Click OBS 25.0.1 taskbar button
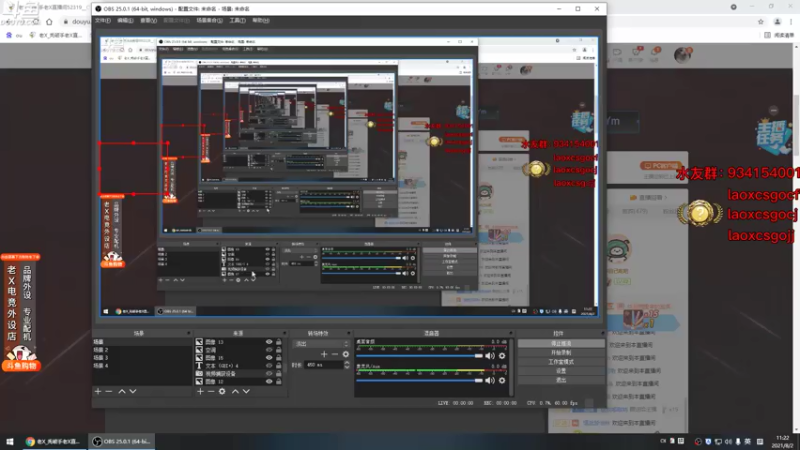800x450 pixels. [x=122, y=441]
